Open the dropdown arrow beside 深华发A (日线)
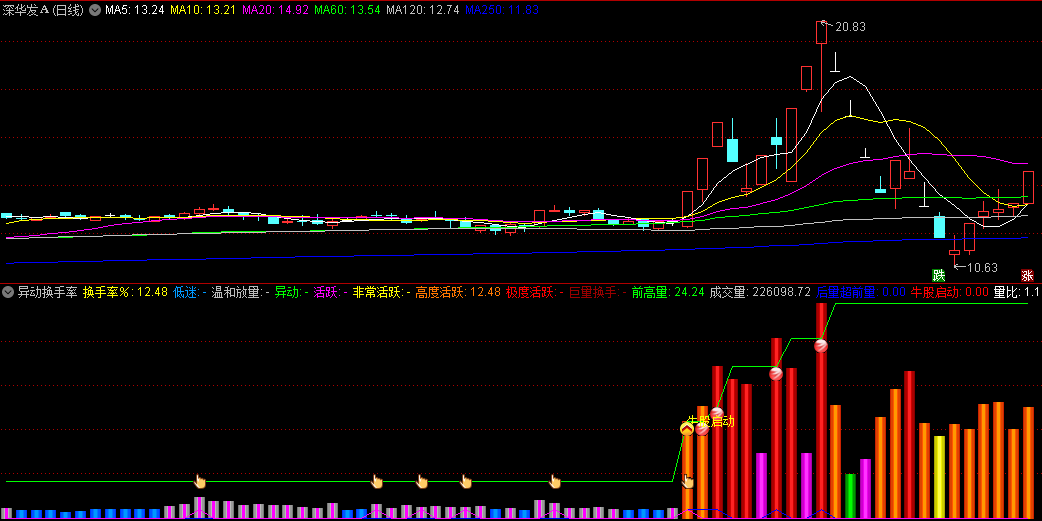1042x521 pixels. coord(95,10)
